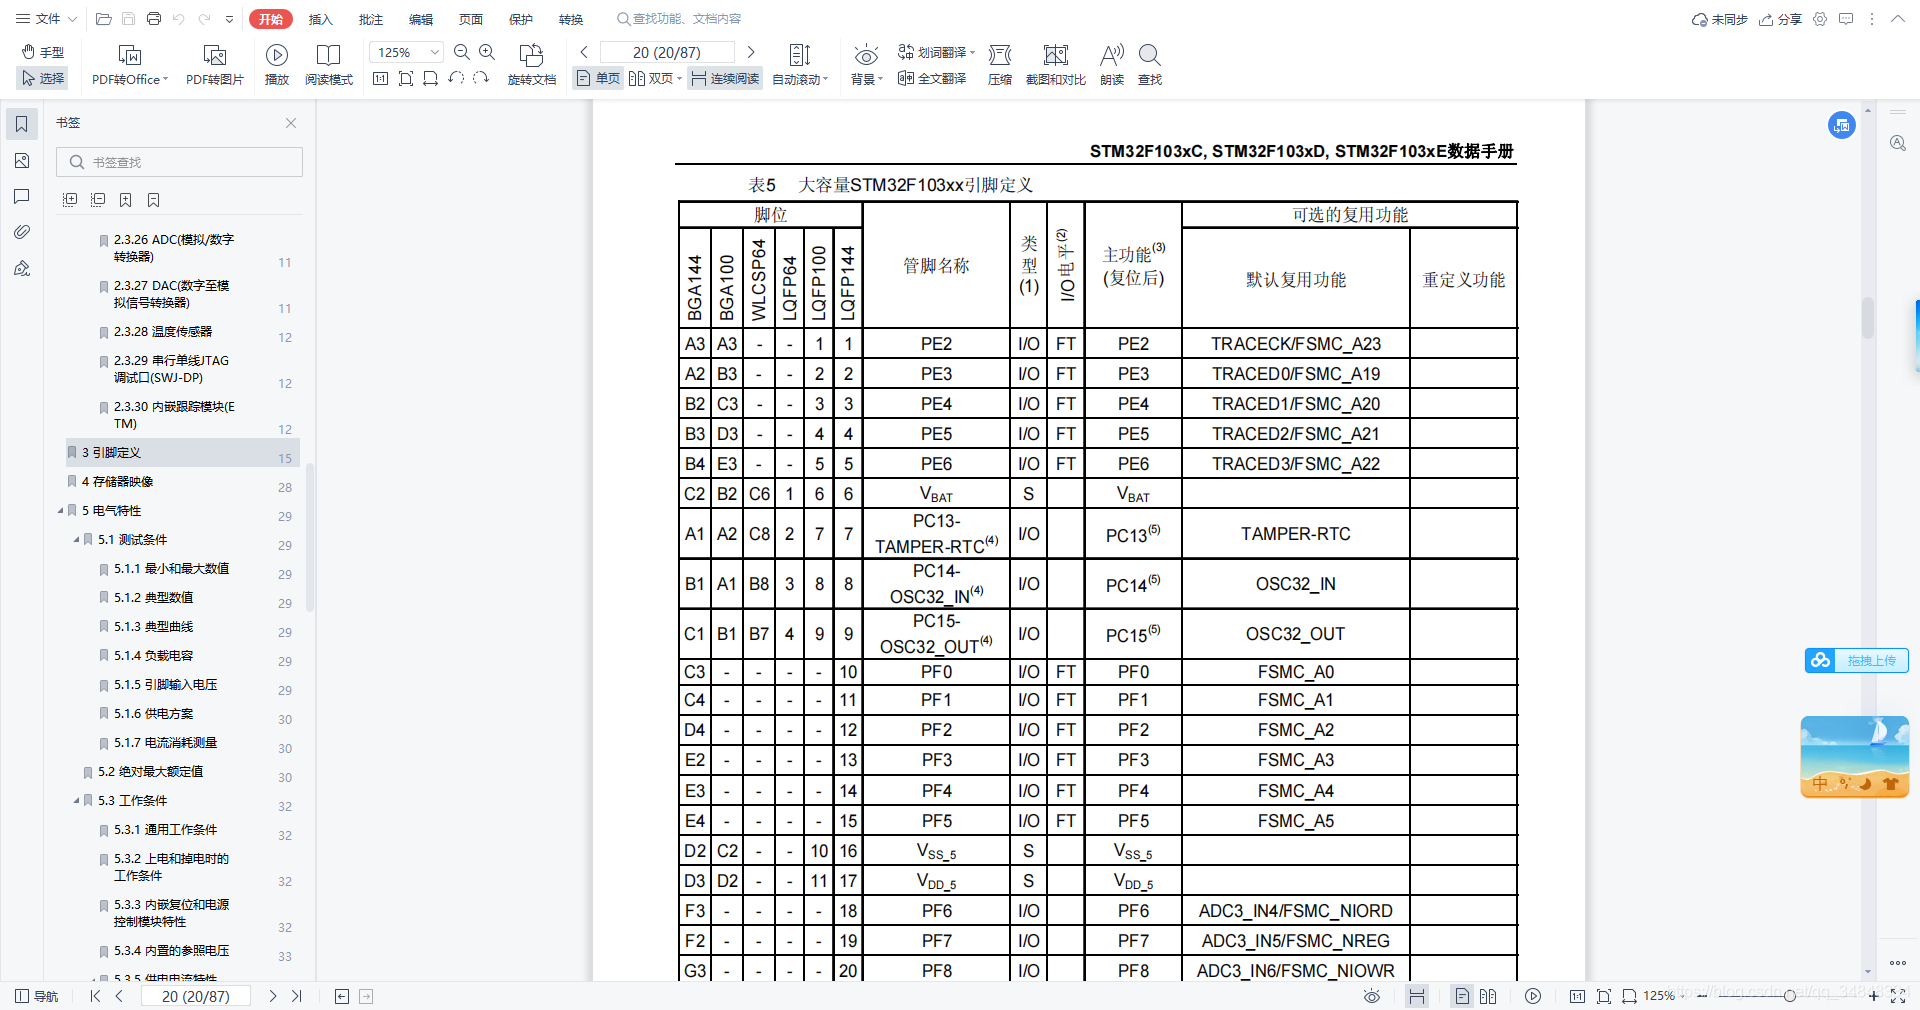Collapse the 5.1 测试条件 bookmark node
This screenshot has width=1920, height=1010.
(76, 540)
